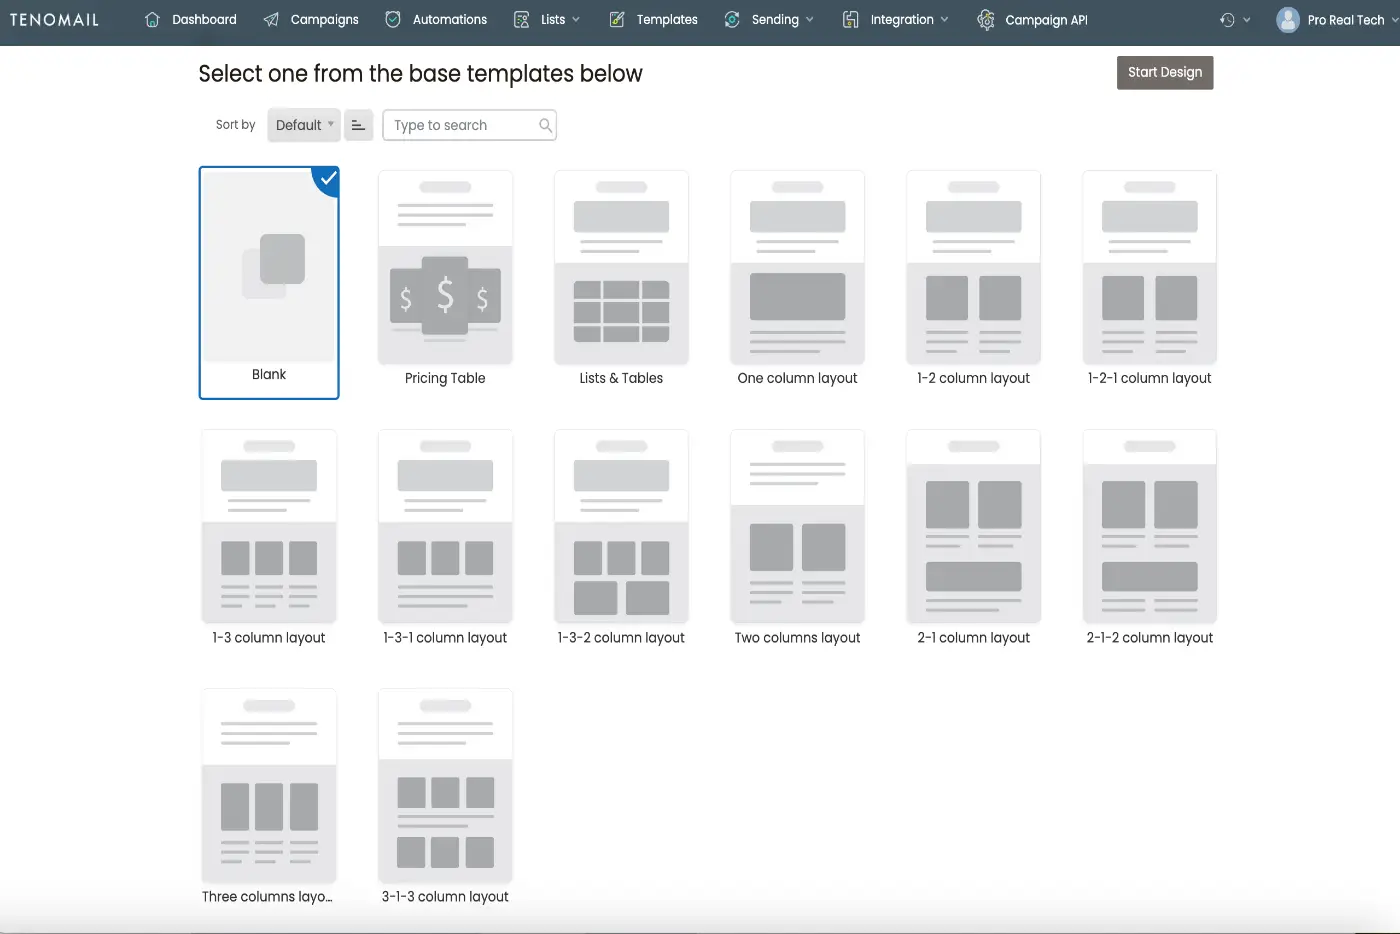The image size is (1400, 934).
Task: Click the user avatar icon
Action: [x=1288, y=20]
